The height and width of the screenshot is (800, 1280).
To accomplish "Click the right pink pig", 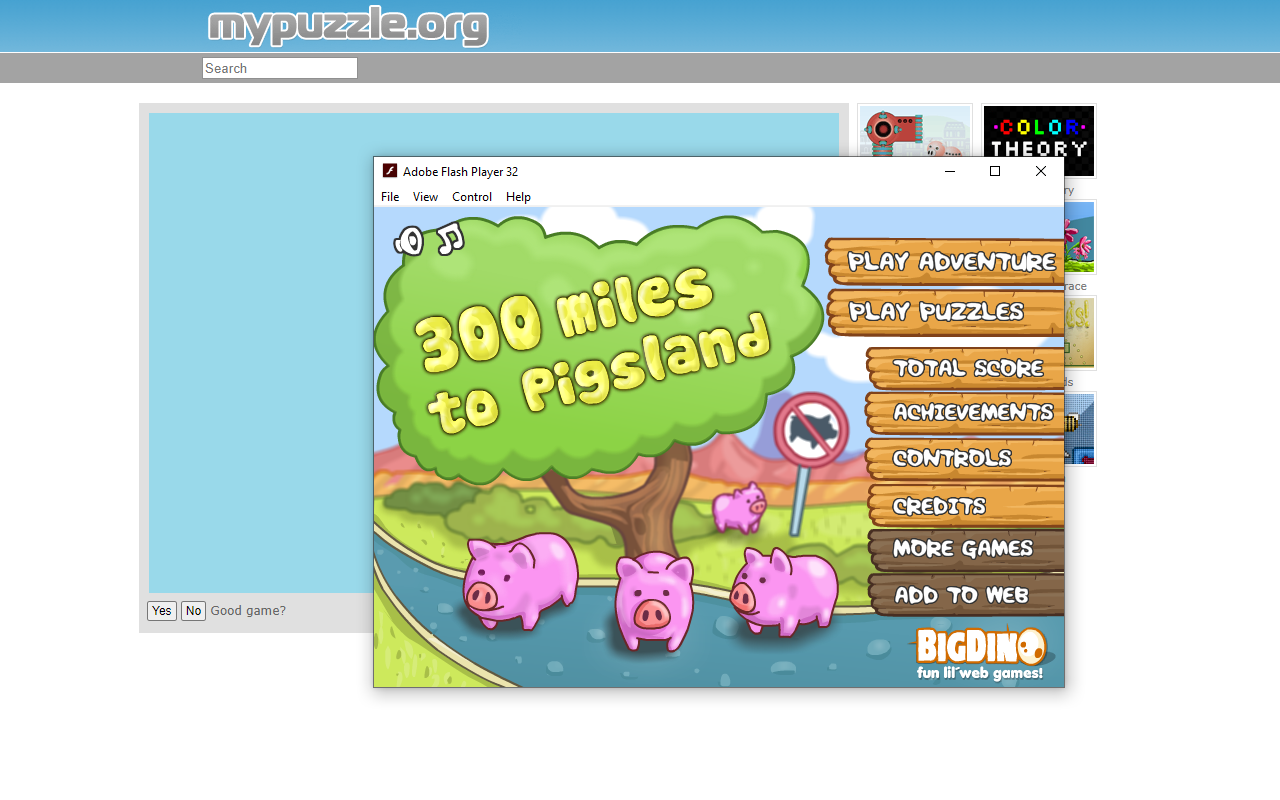I will (x=783, y=591).
